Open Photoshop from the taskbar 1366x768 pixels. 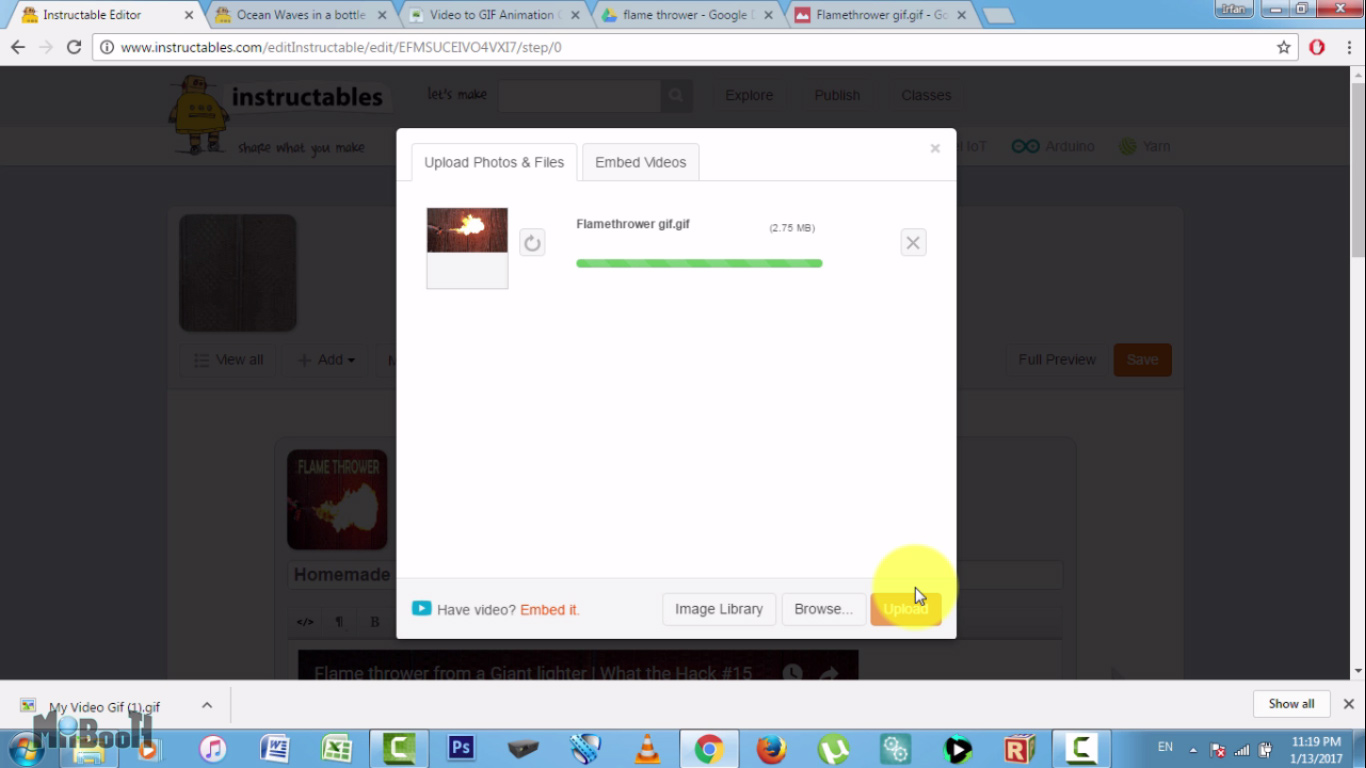(461, 748)
